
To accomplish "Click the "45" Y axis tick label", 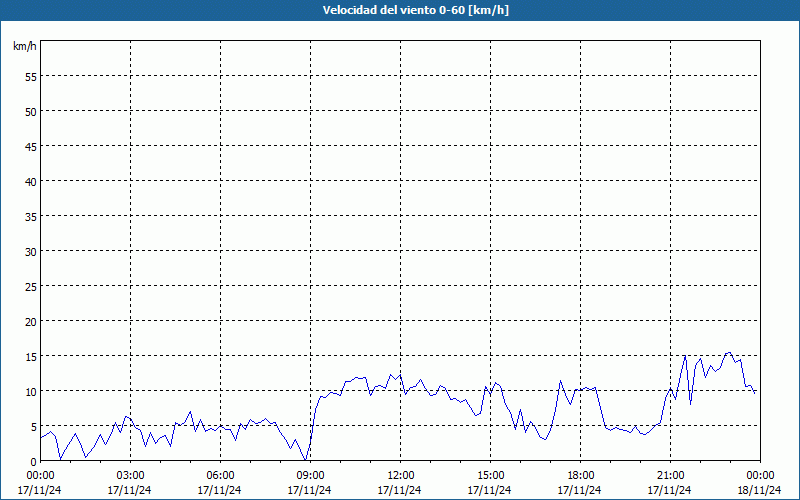I will coord(31,146).
